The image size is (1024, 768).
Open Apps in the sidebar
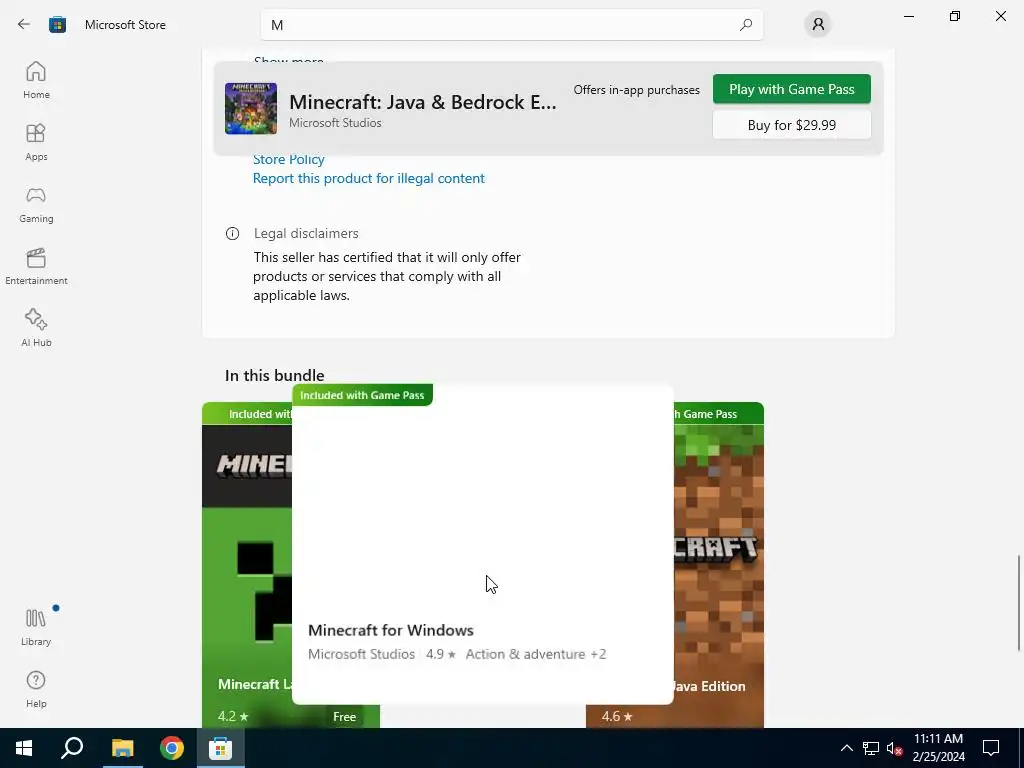point(36,142)
